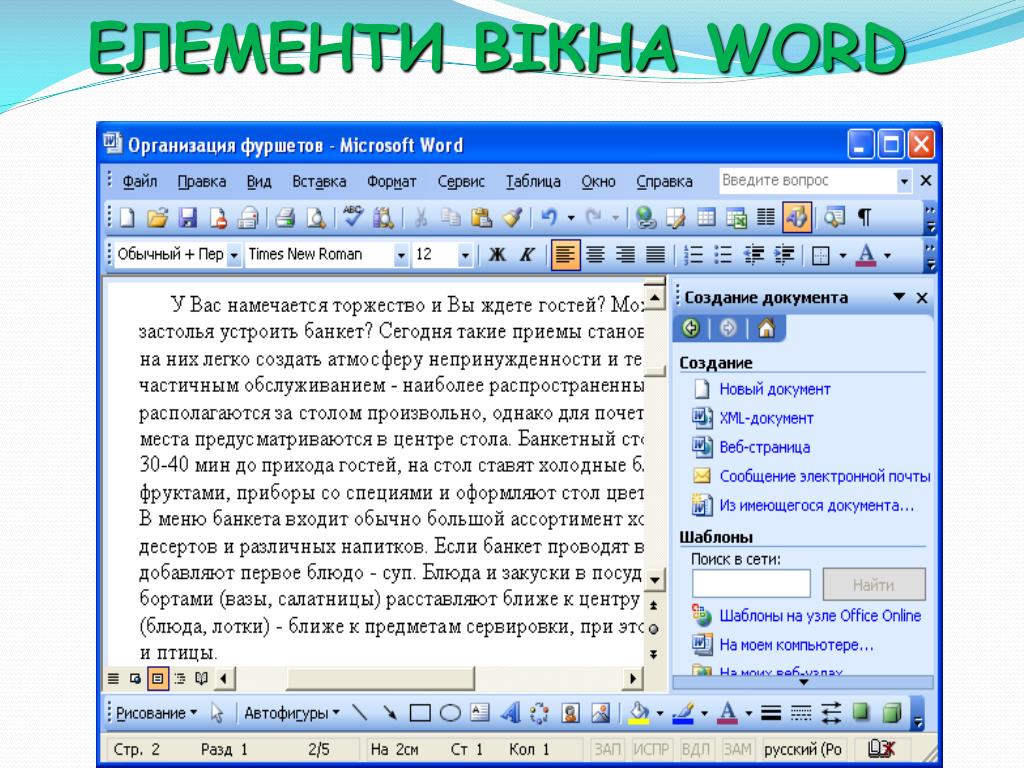Click the Print icon in the toolbar
The height and width of the screenshot is (768, 1024).
[x=285, y=217]
